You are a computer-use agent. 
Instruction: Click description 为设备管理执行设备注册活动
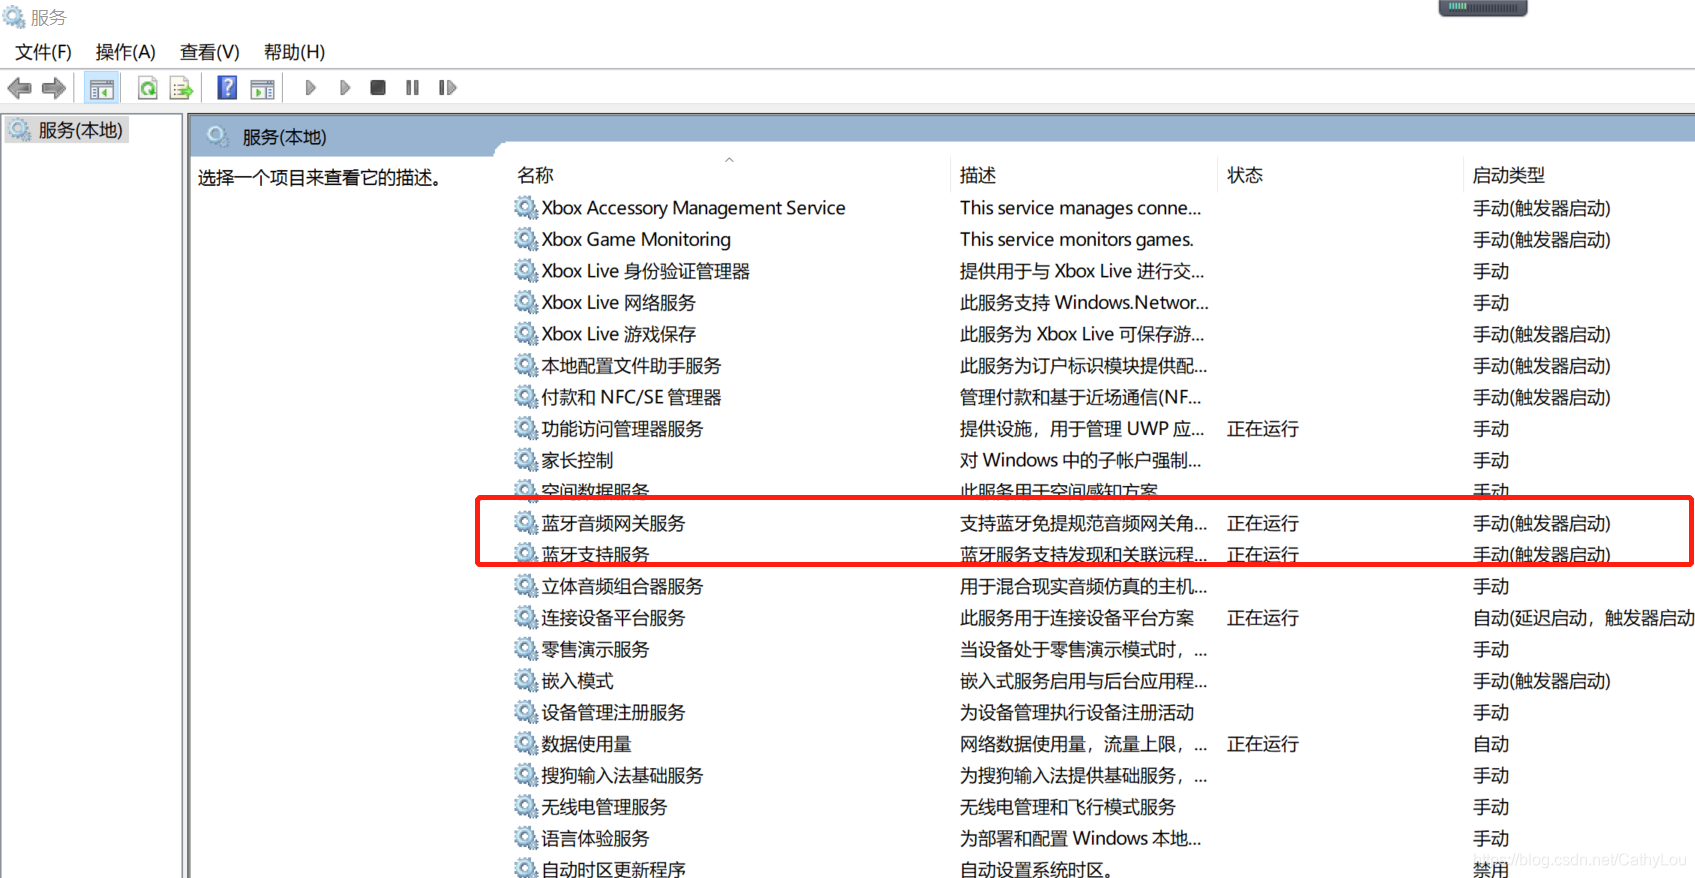click(x=1077, y=713)
